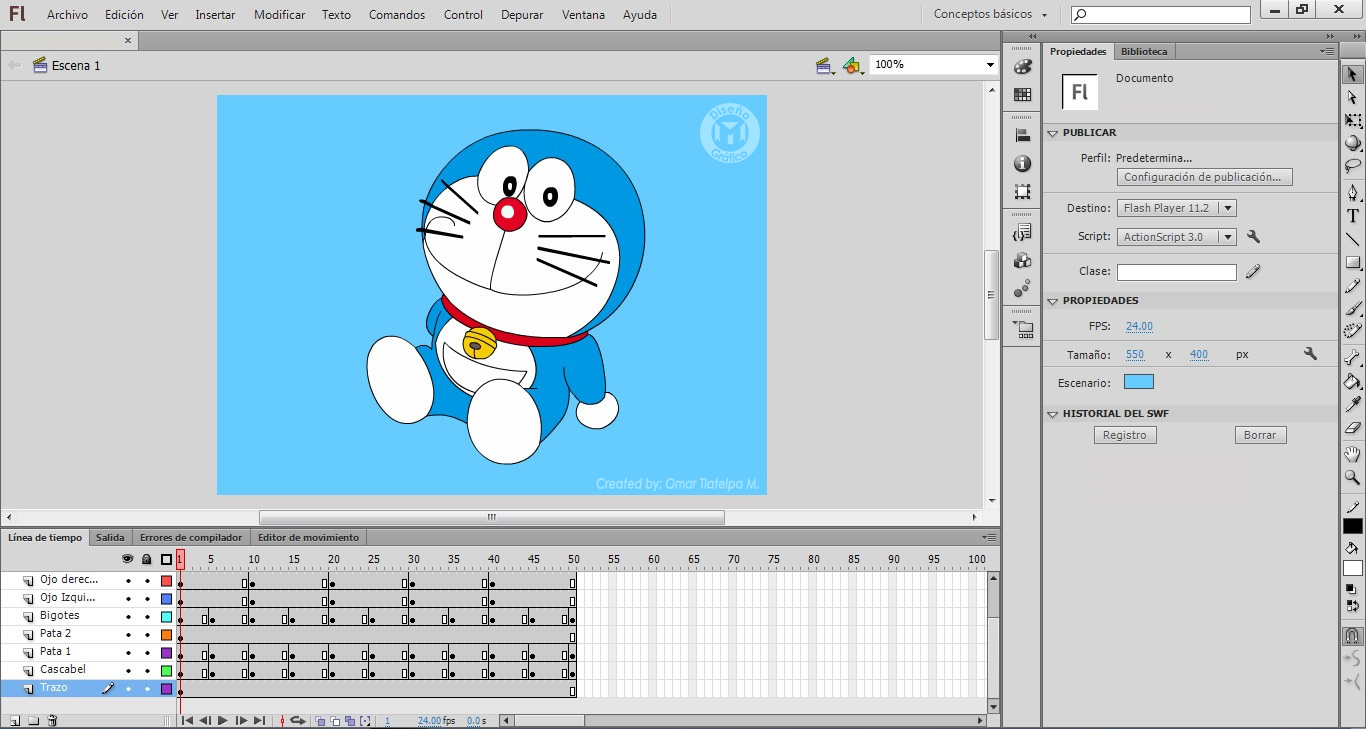This screenshot has width=1366, height=729.
Task: Open the Archivo menu
Action: [67, 15]
